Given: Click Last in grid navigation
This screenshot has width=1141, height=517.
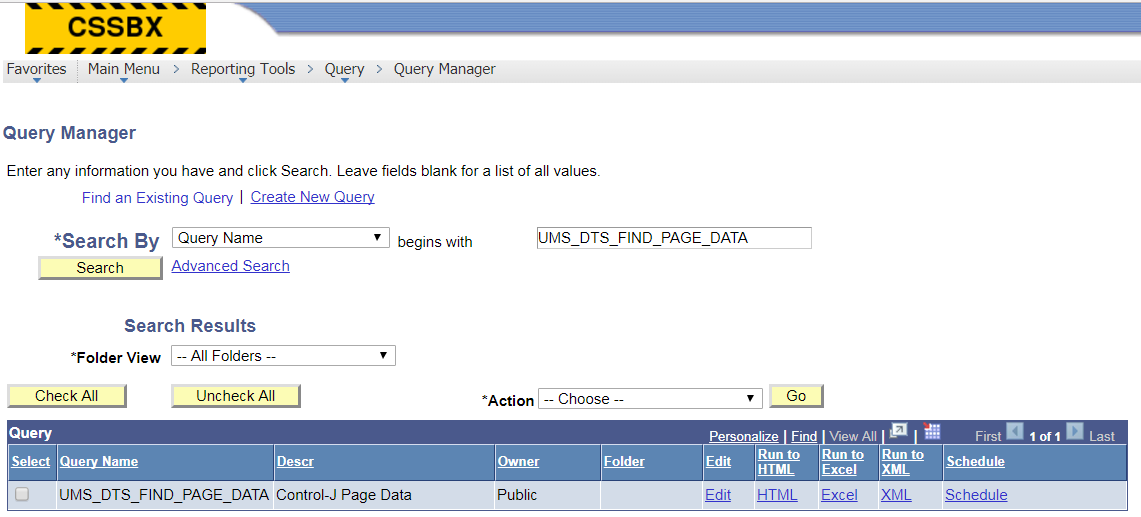Looking at the screenshot, I should (1102, 436).
